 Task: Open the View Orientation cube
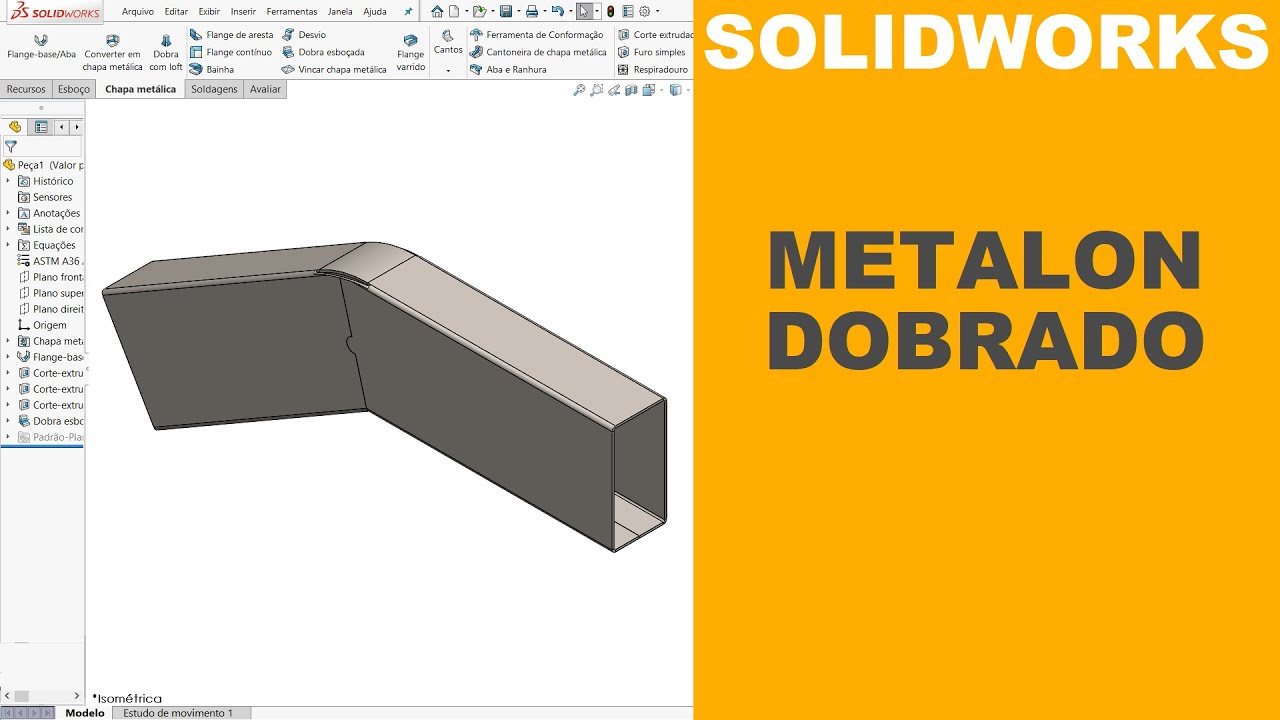648,90
